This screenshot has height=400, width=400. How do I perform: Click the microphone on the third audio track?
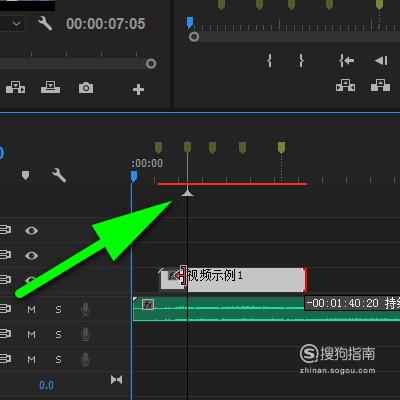coord(85,359)
